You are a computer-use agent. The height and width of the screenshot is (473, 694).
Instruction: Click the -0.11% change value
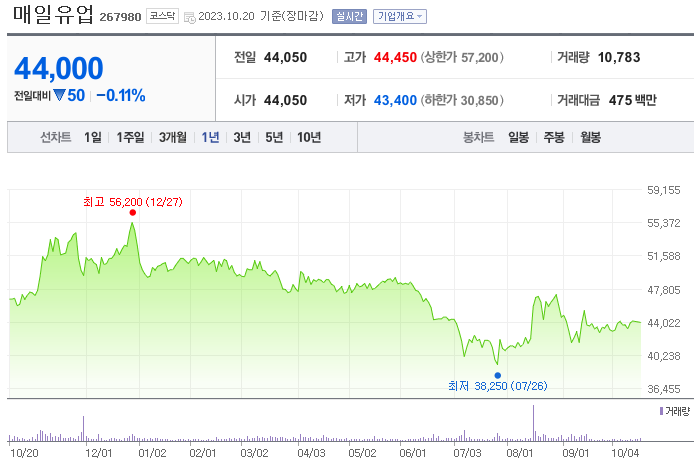point(121,96)
